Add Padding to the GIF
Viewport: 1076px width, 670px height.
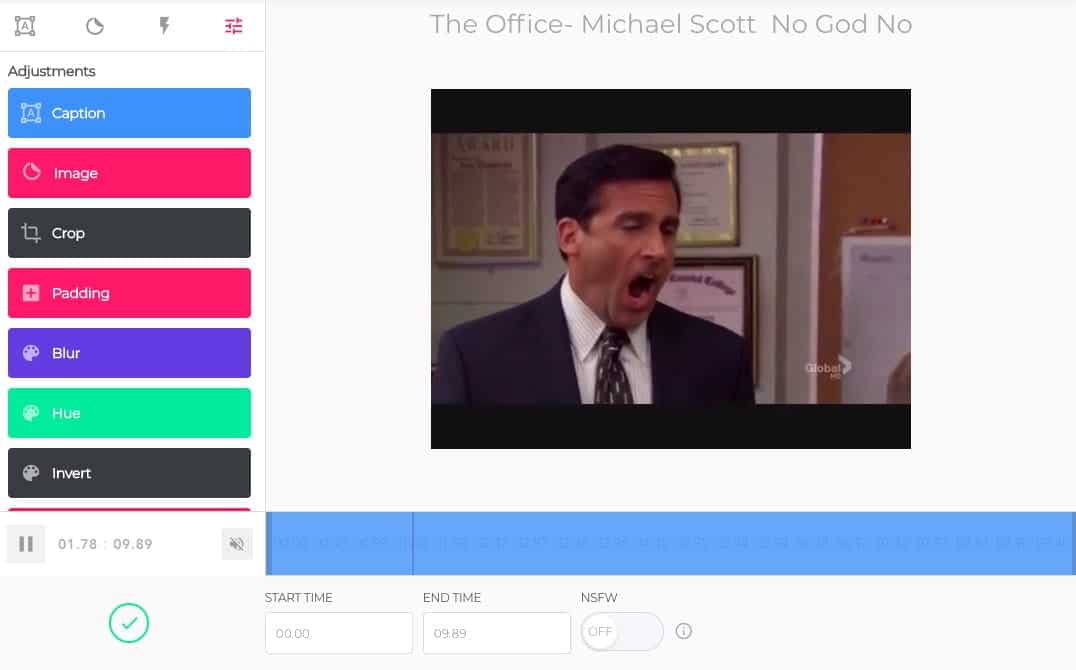coord(129,293)
